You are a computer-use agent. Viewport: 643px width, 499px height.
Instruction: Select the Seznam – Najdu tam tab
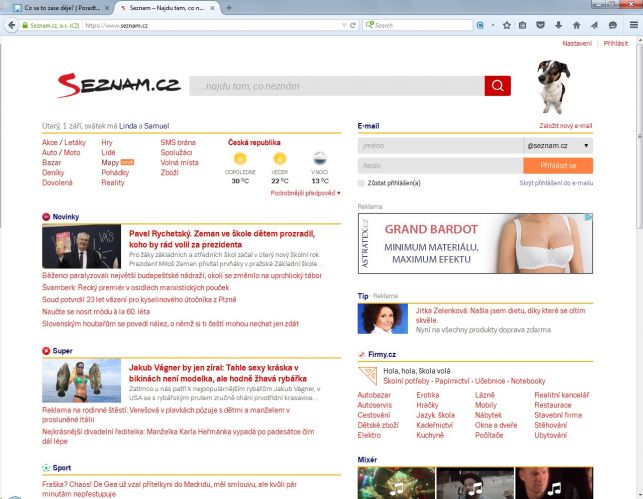pos(166,8)
